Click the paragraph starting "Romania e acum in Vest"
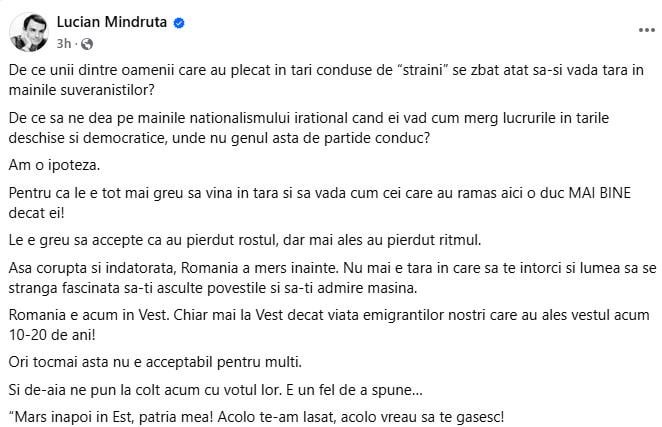The height and width of the screenshot is (427, 662). (329, 325)
